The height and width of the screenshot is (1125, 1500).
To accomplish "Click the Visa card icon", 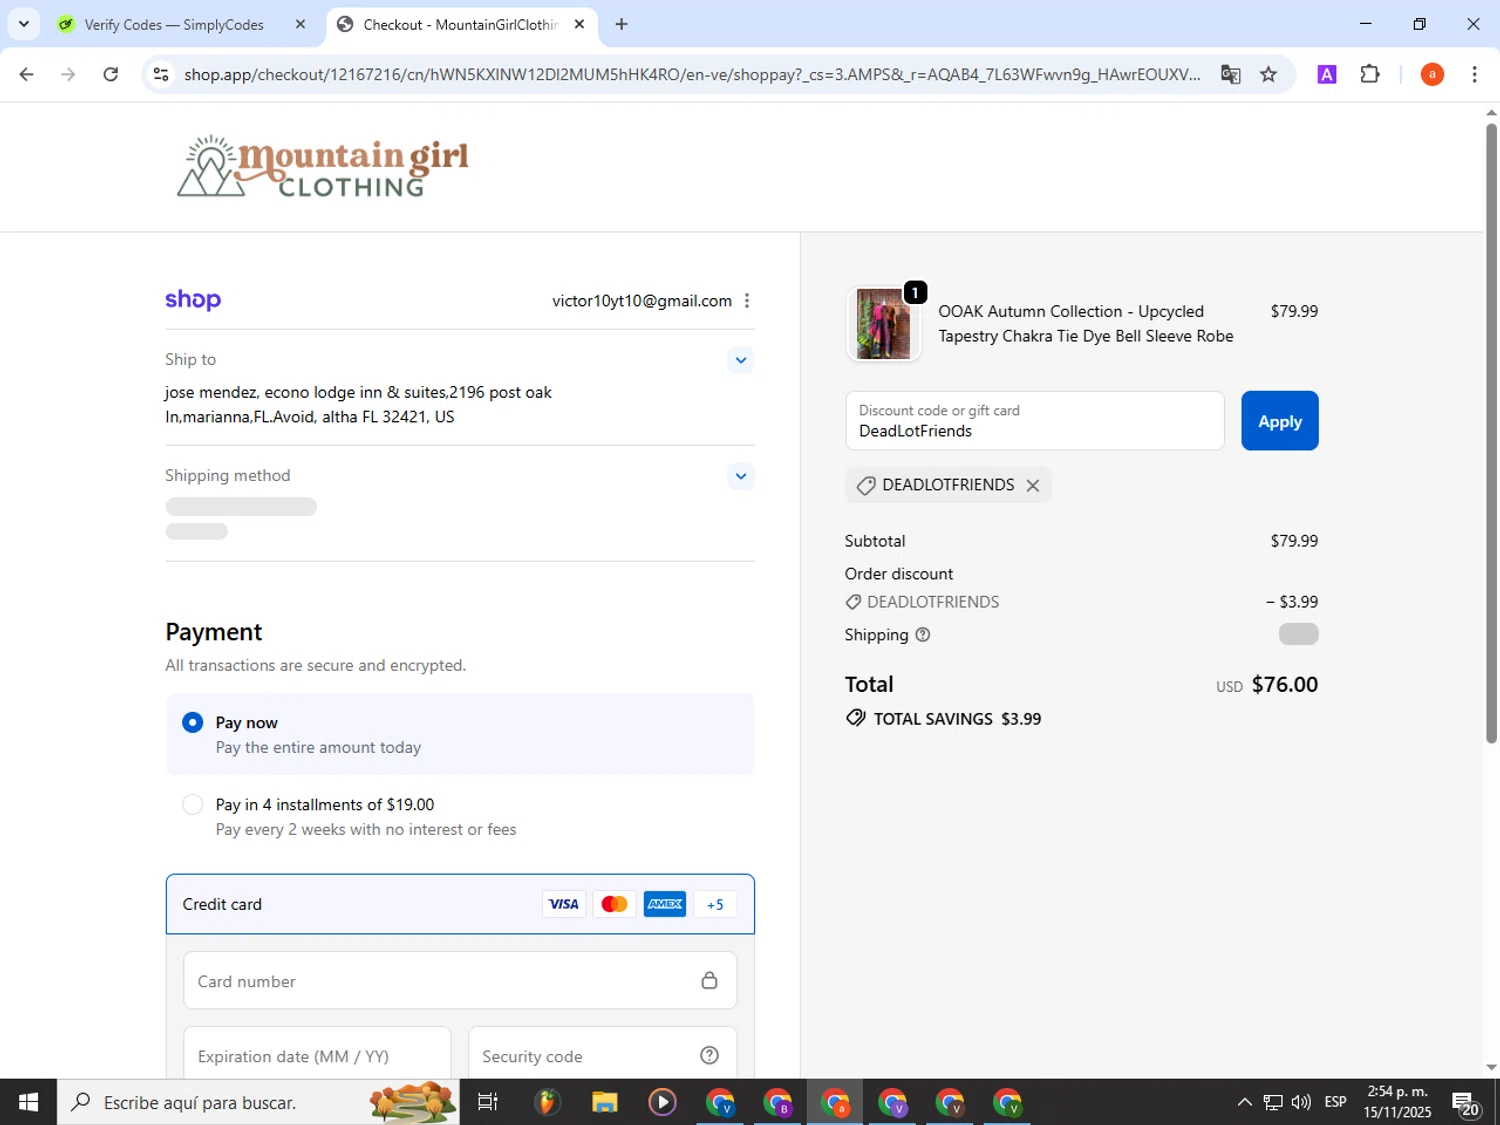I will pos(563,904).
